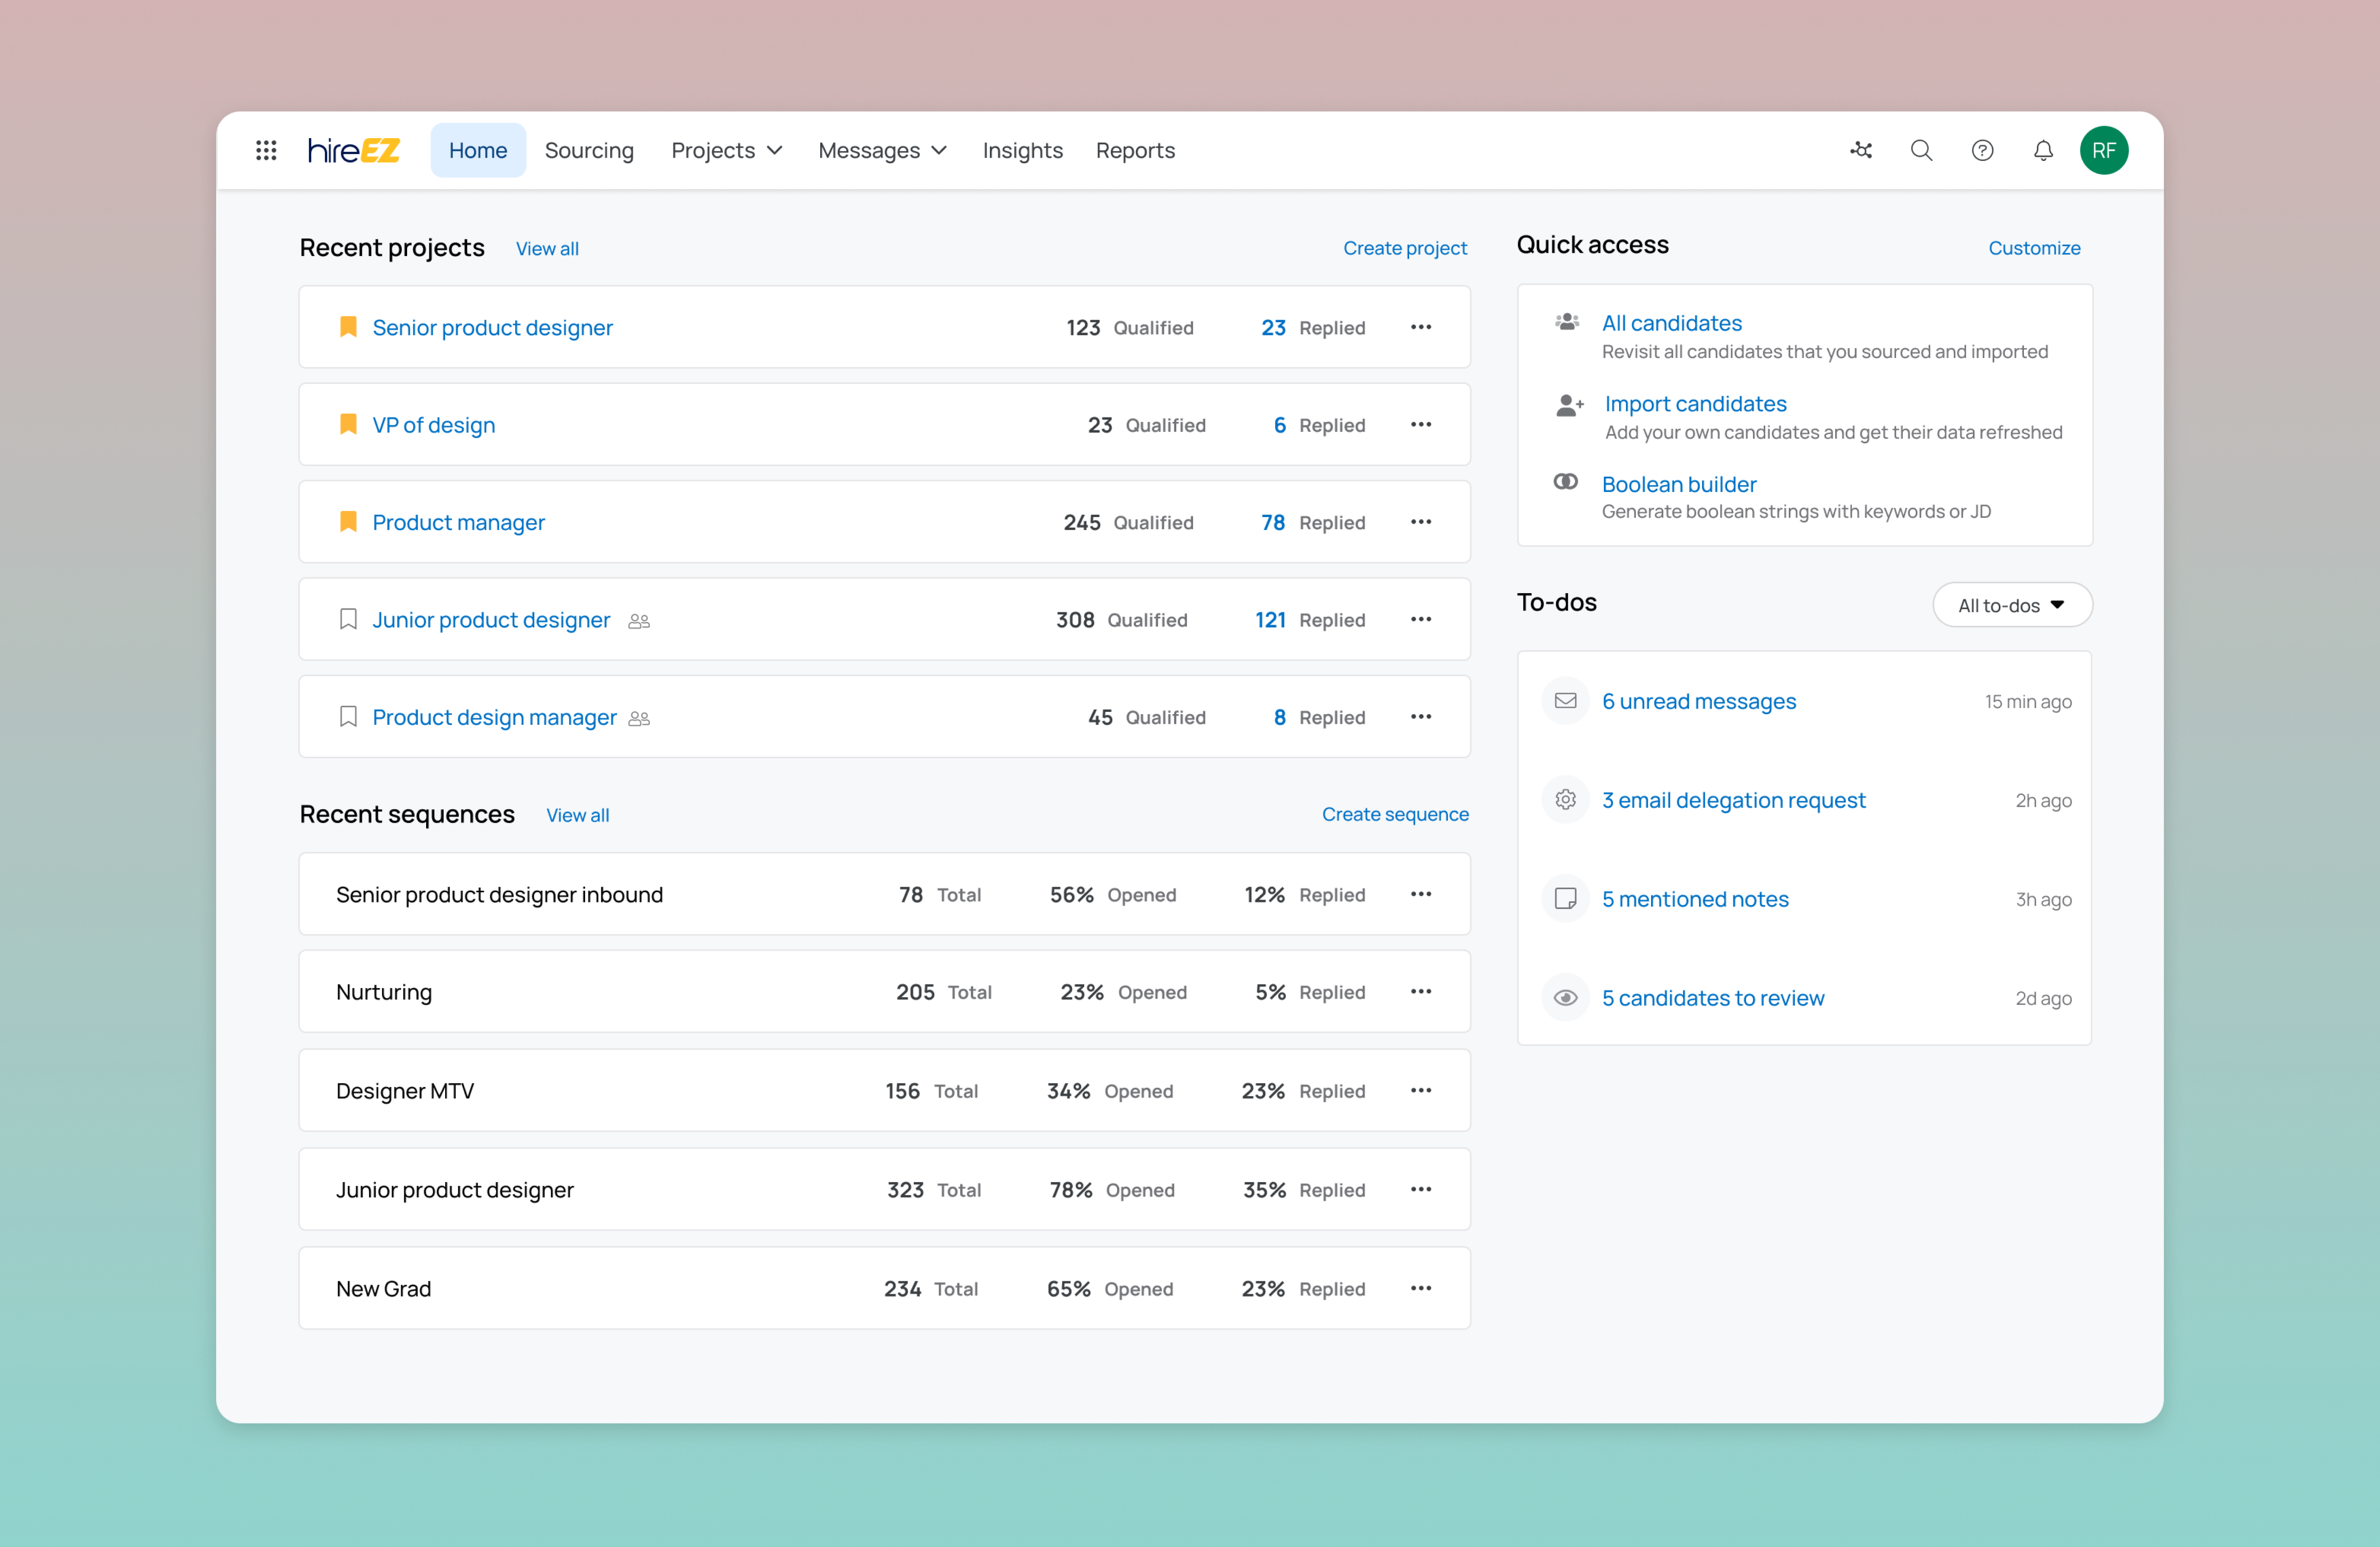Open the All to-dos filter dropdown
Viewport: 2380px width, 1547px height.
click(x=2011, y=605)
